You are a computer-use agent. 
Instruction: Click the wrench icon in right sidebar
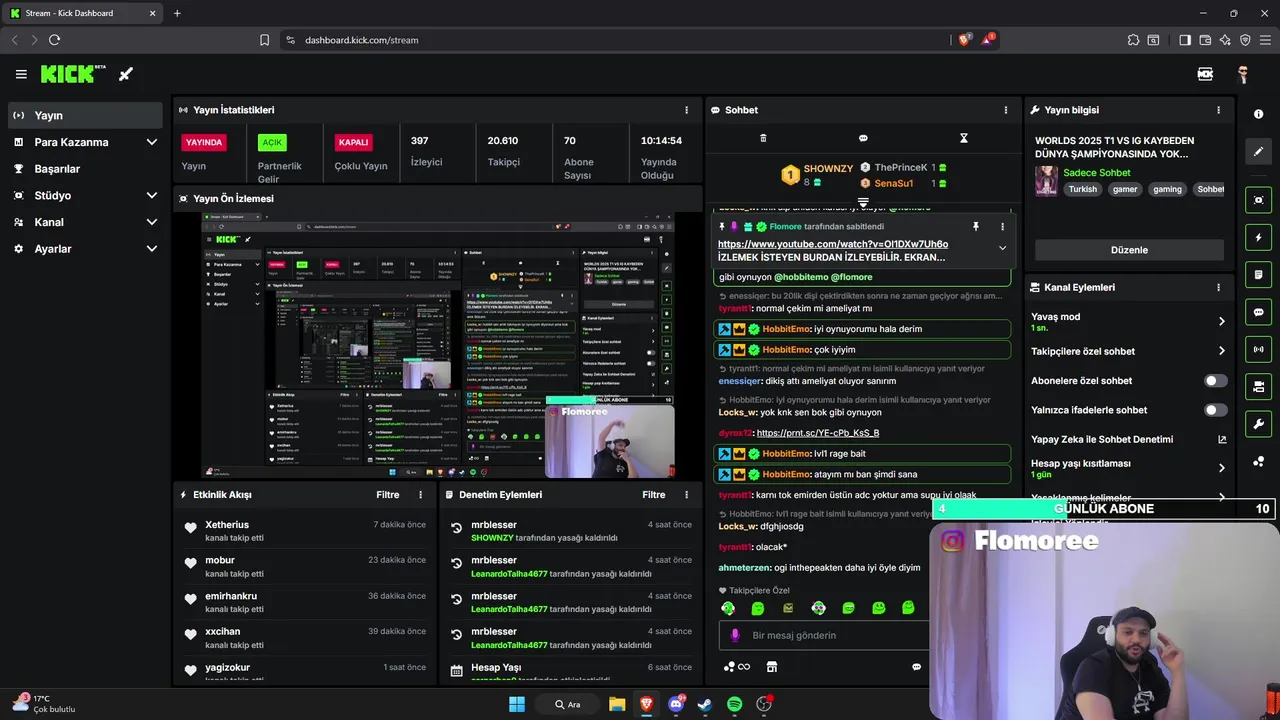click(x=1258, y=424)
